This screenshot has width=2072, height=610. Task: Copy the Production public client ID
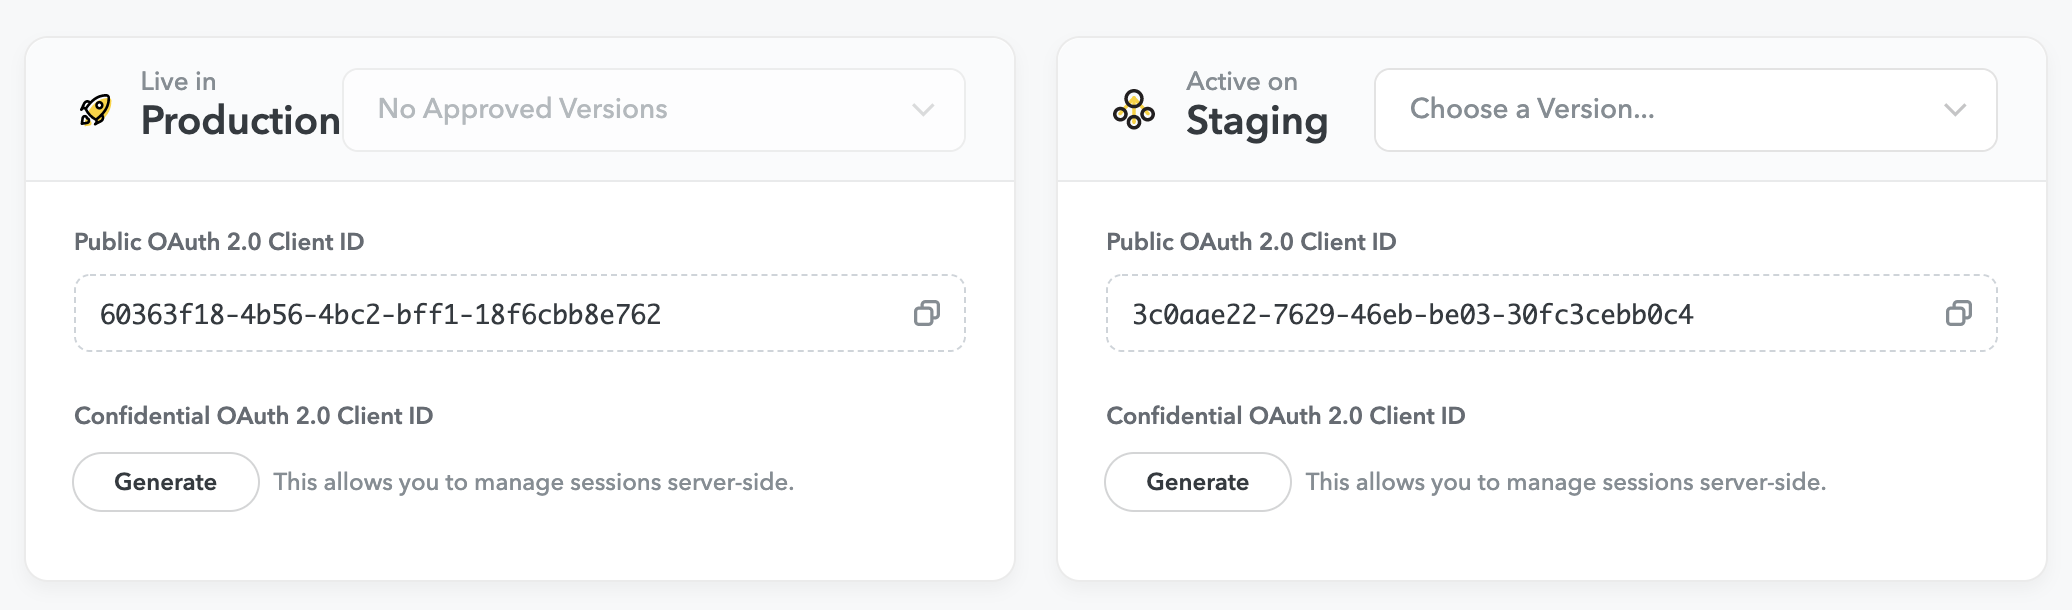tap(927, 314)
